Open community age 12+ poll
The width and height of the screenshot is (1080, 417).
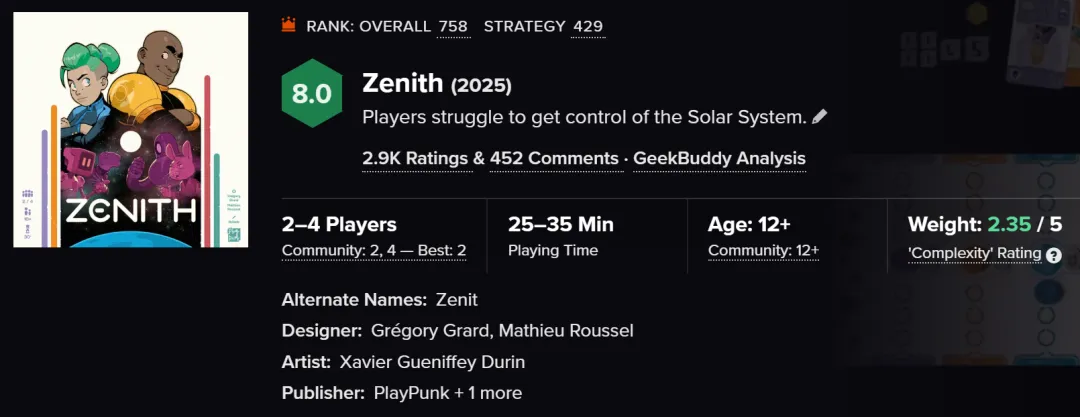click(x=763, y=250)
